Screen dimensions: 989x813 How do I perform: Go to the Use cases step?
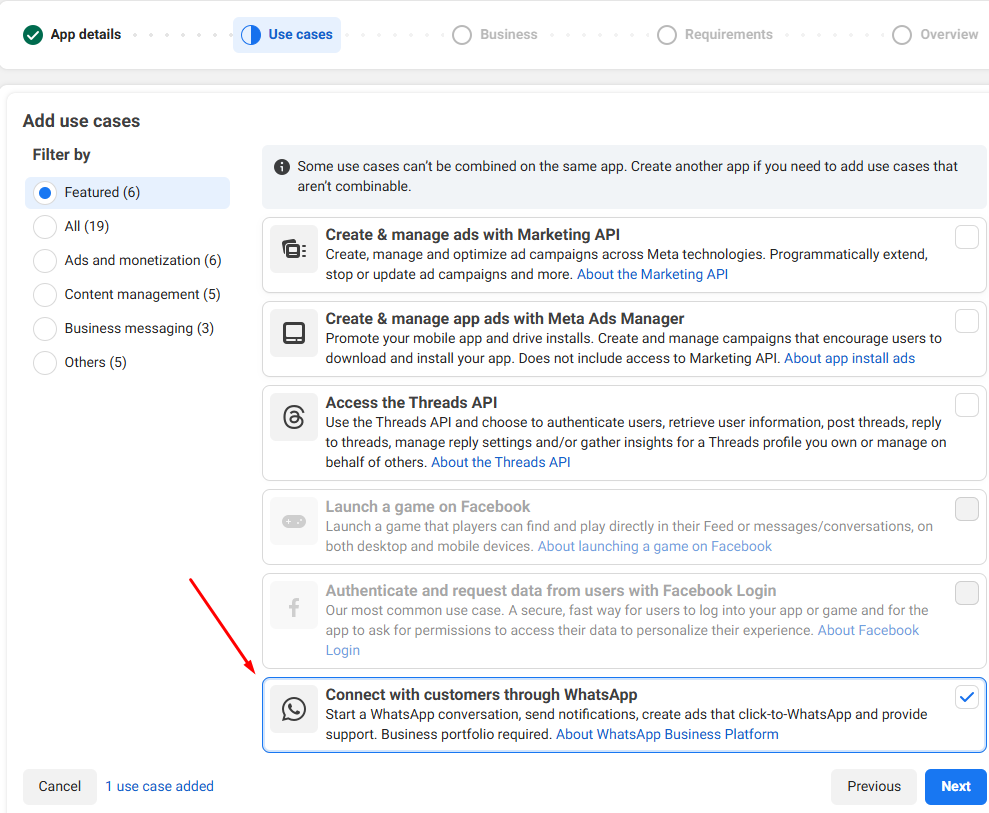(287, 35)
